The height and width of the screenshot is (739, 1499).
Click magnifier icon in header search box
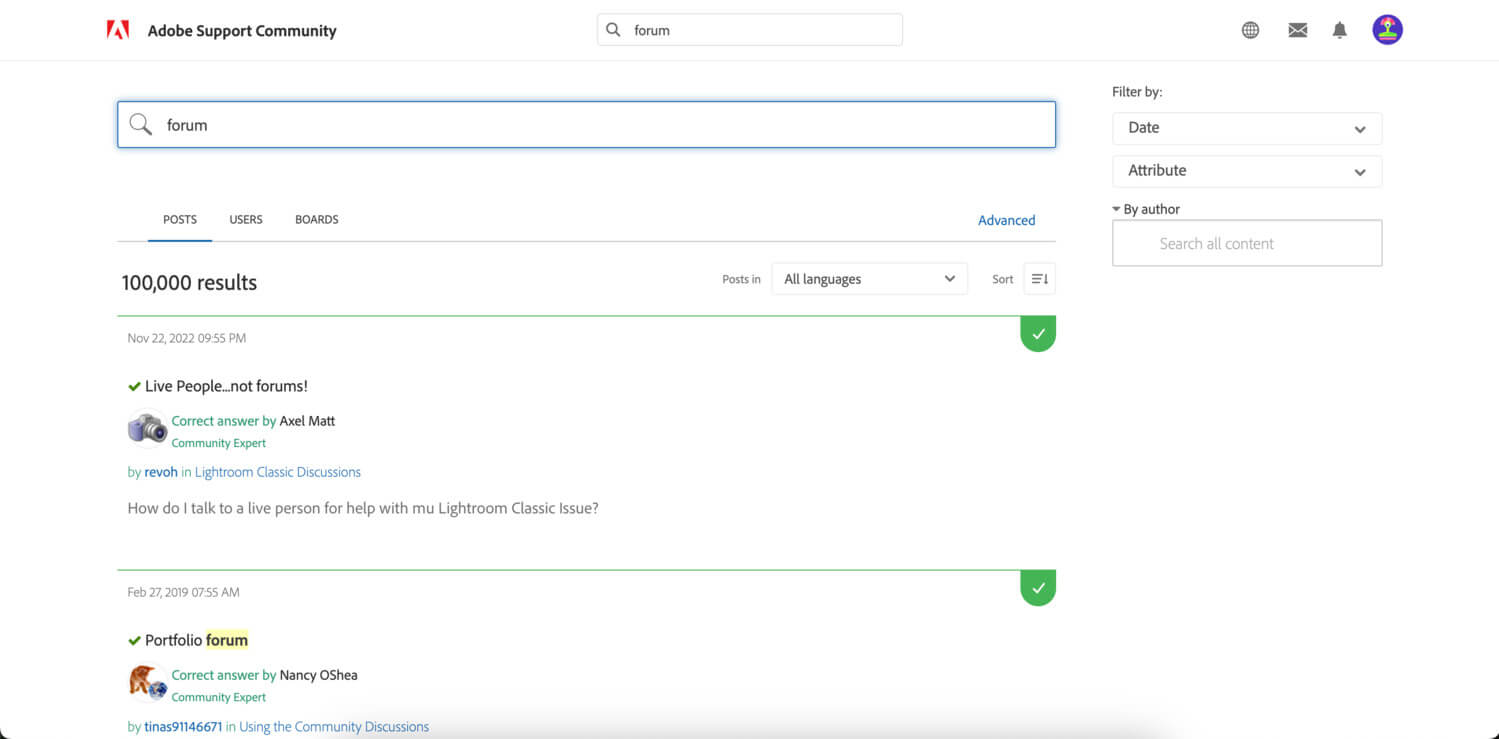pos(614,30)
